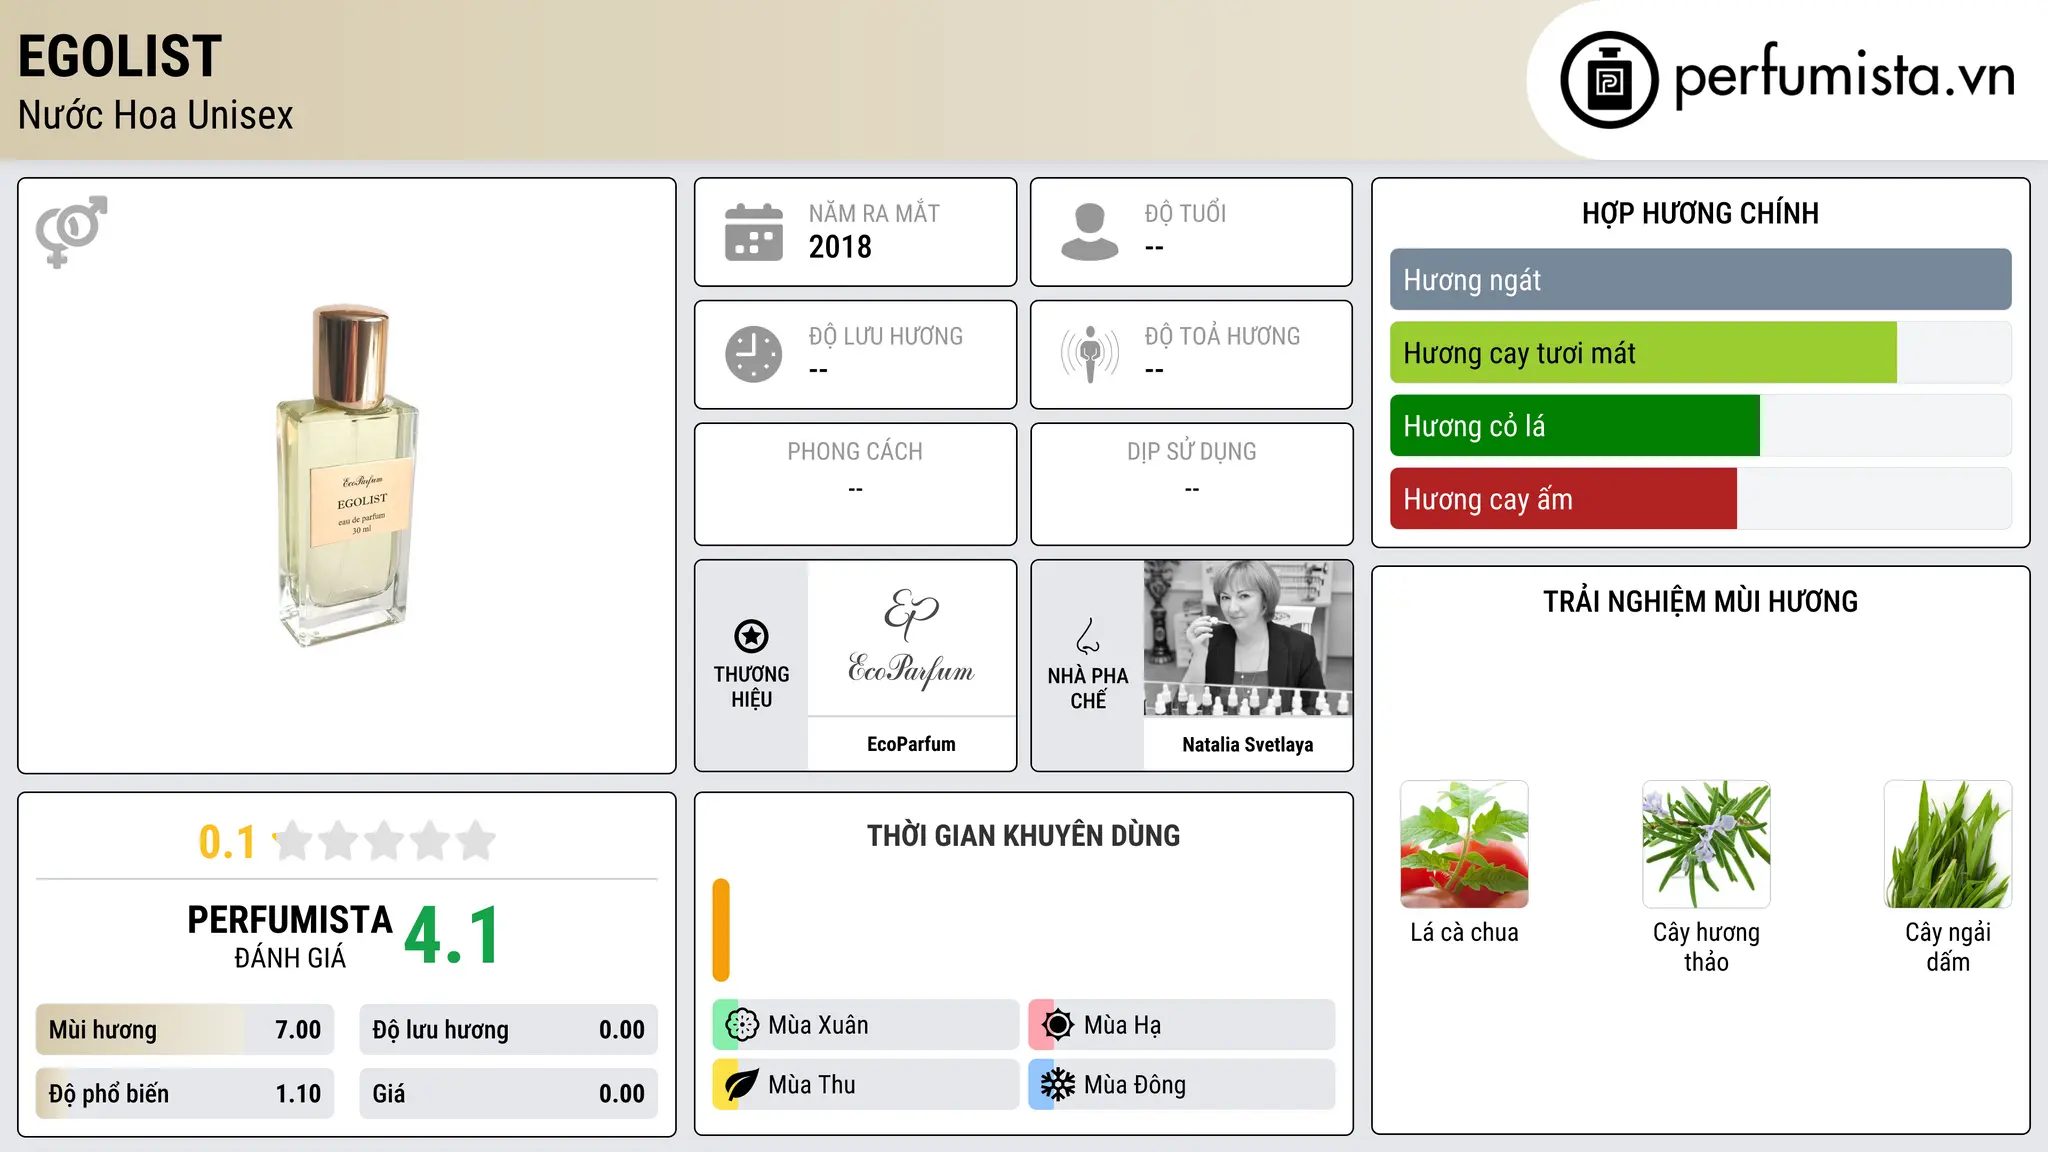Click the HỢP HƯƠNG CHÍNH heading

tap(1700, 213)
